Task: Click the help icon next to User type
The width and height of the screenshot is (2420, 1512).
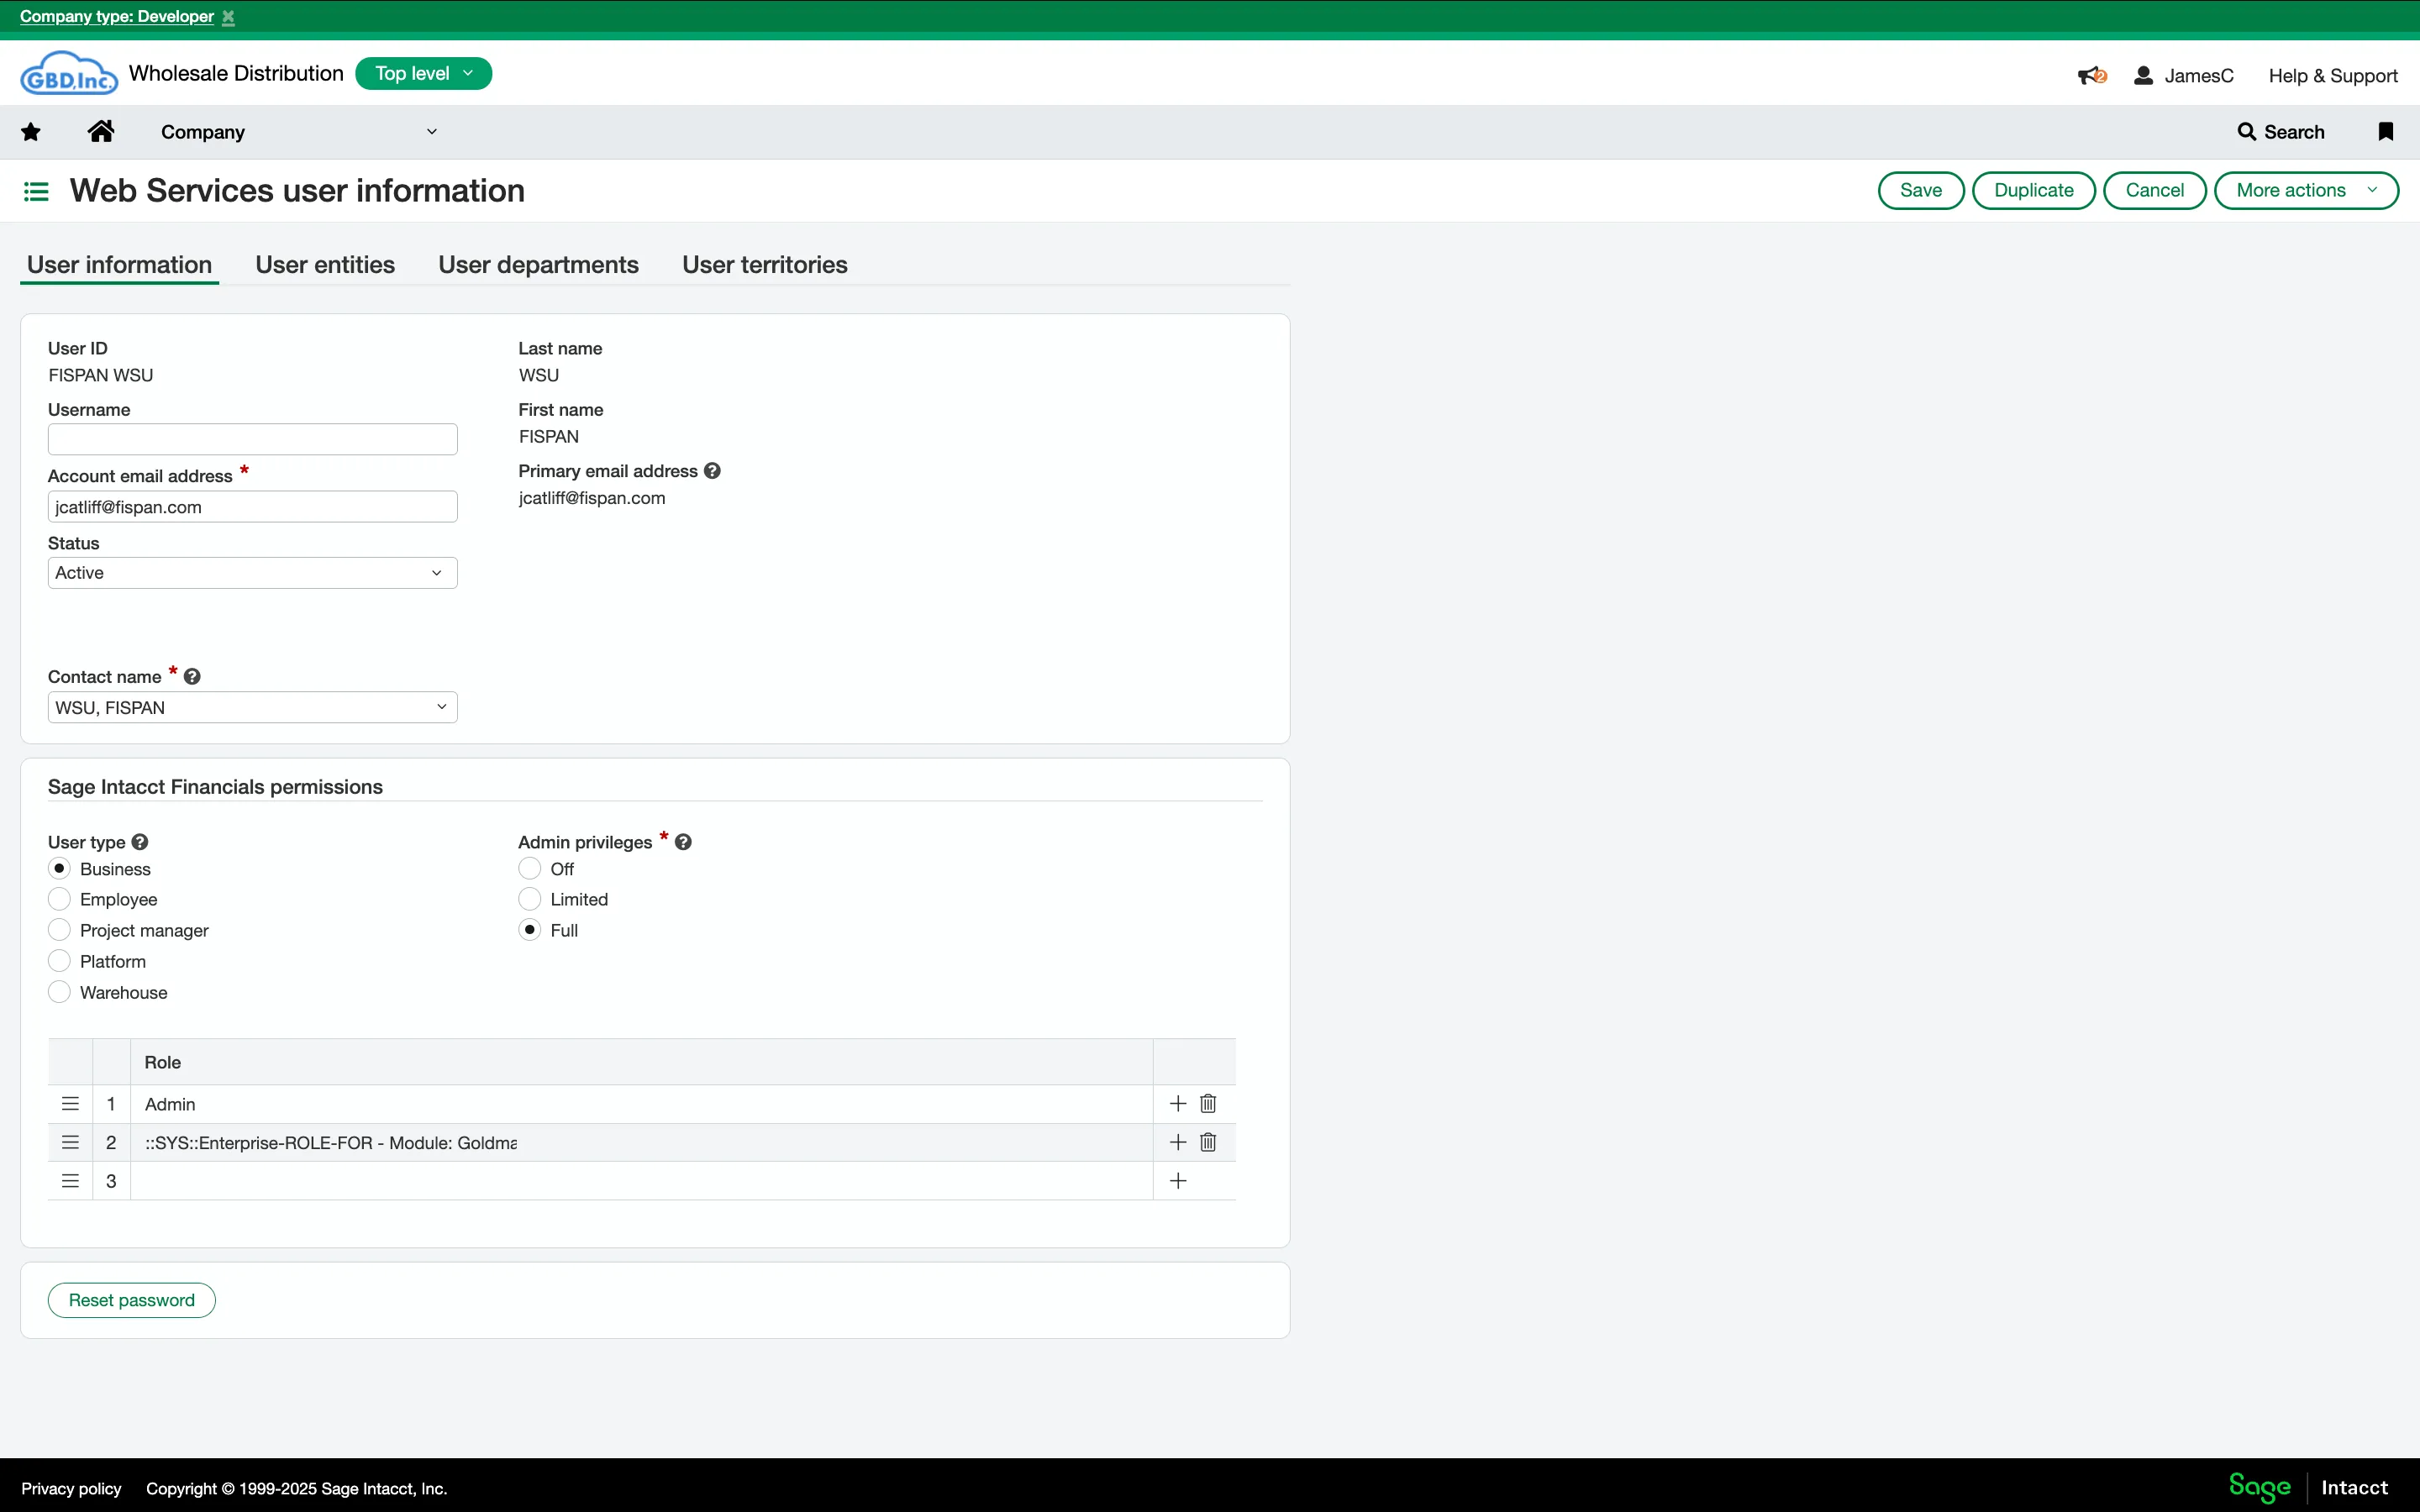Action: [x=140, y=842]
